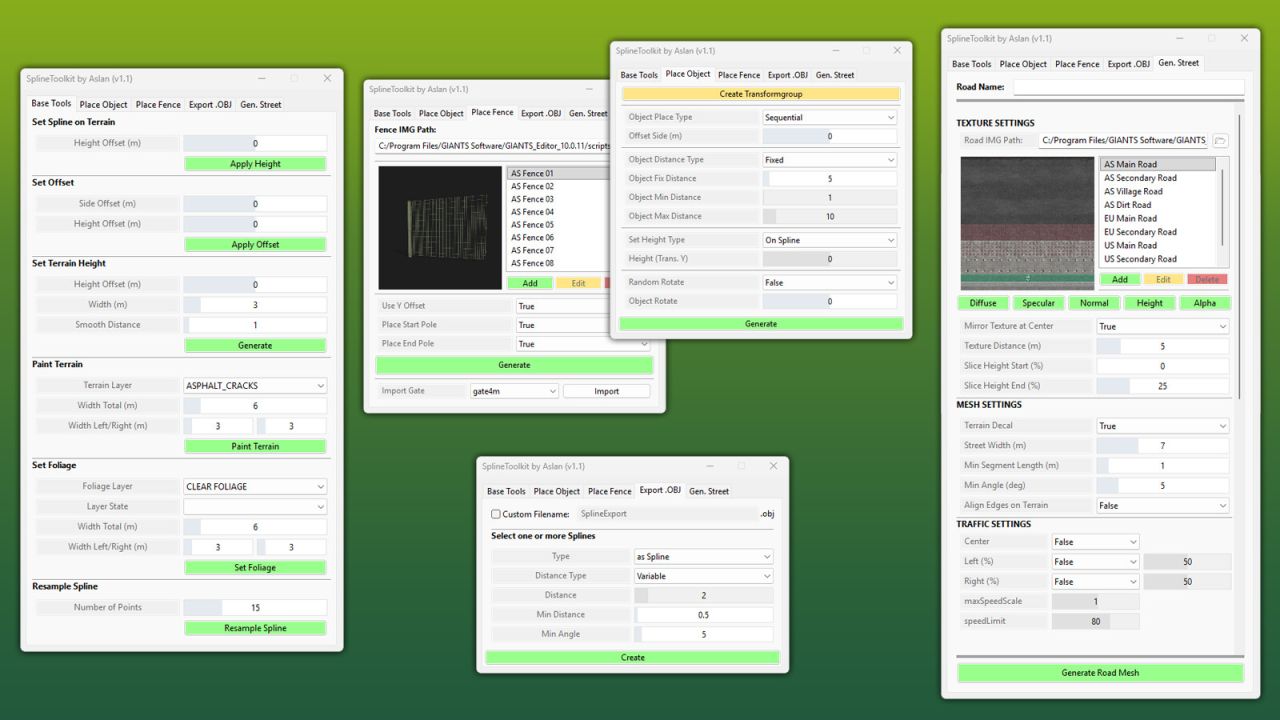Screen dimensions: 1280x720
Task: Open the Object Place Type dropdown
Action: point(830,116)
